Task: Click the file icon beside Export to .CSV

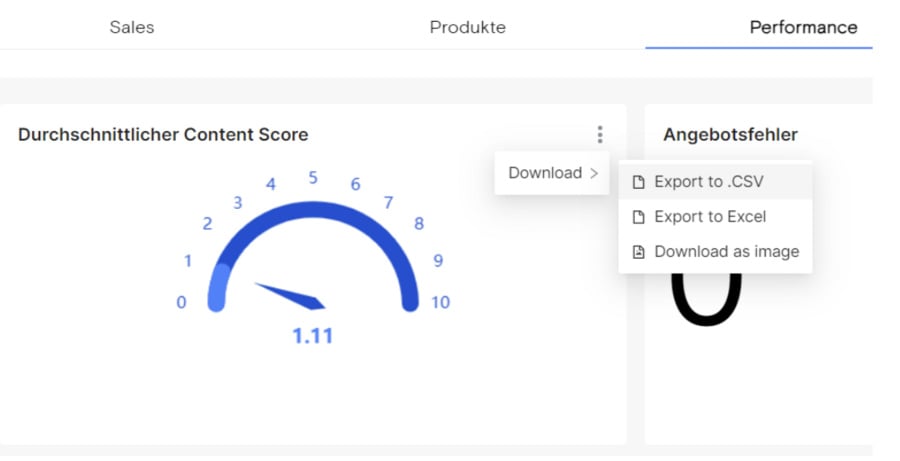Action: click(638, 182)
